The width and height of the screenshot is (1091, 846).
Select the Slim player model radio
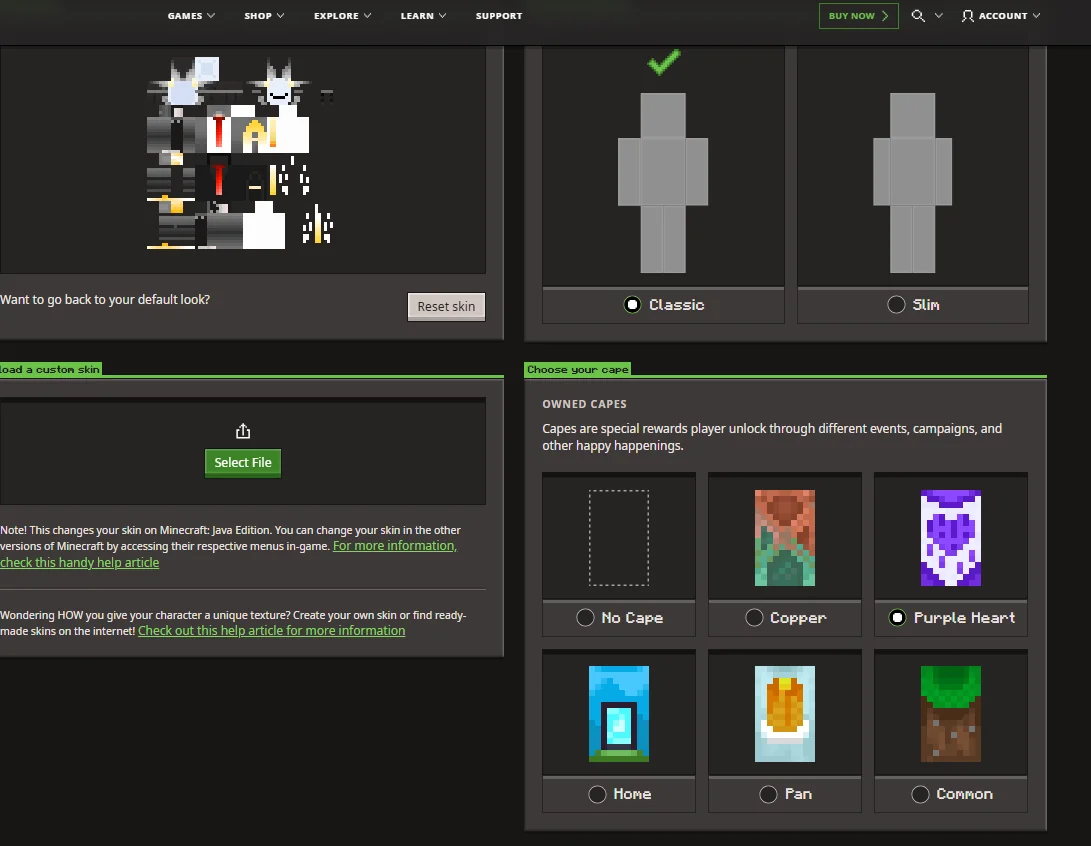(896, 305)
